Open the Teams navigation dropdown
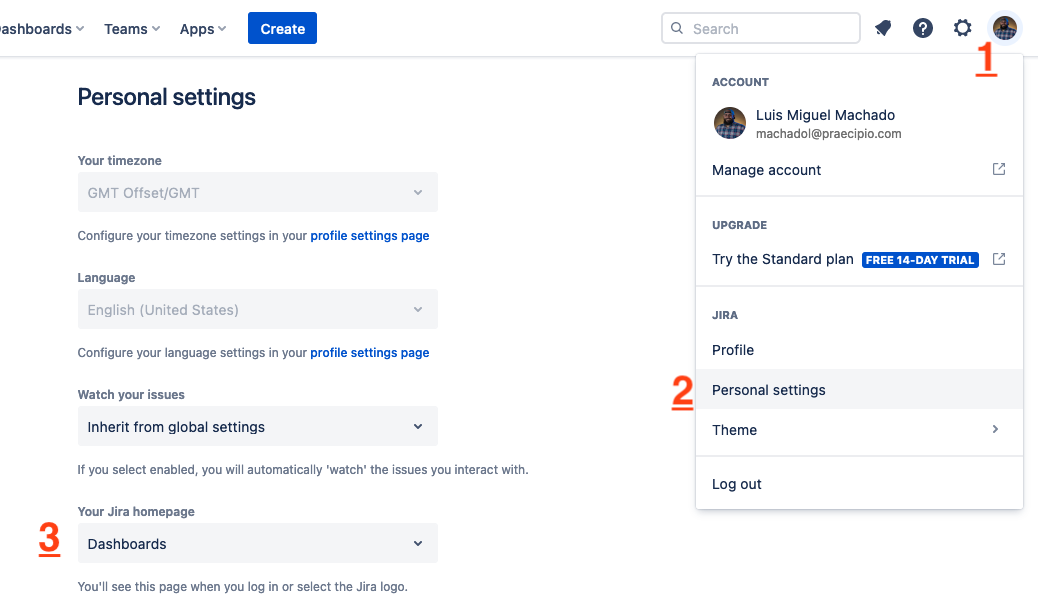Image resolution: width=1038 pixels, height=613 pixels. point(132,29)
